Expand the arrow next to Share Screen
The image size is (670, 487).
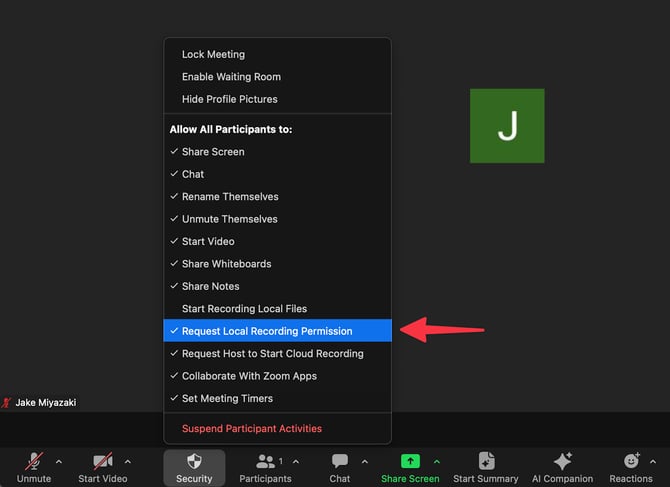[x=436, y=462]
